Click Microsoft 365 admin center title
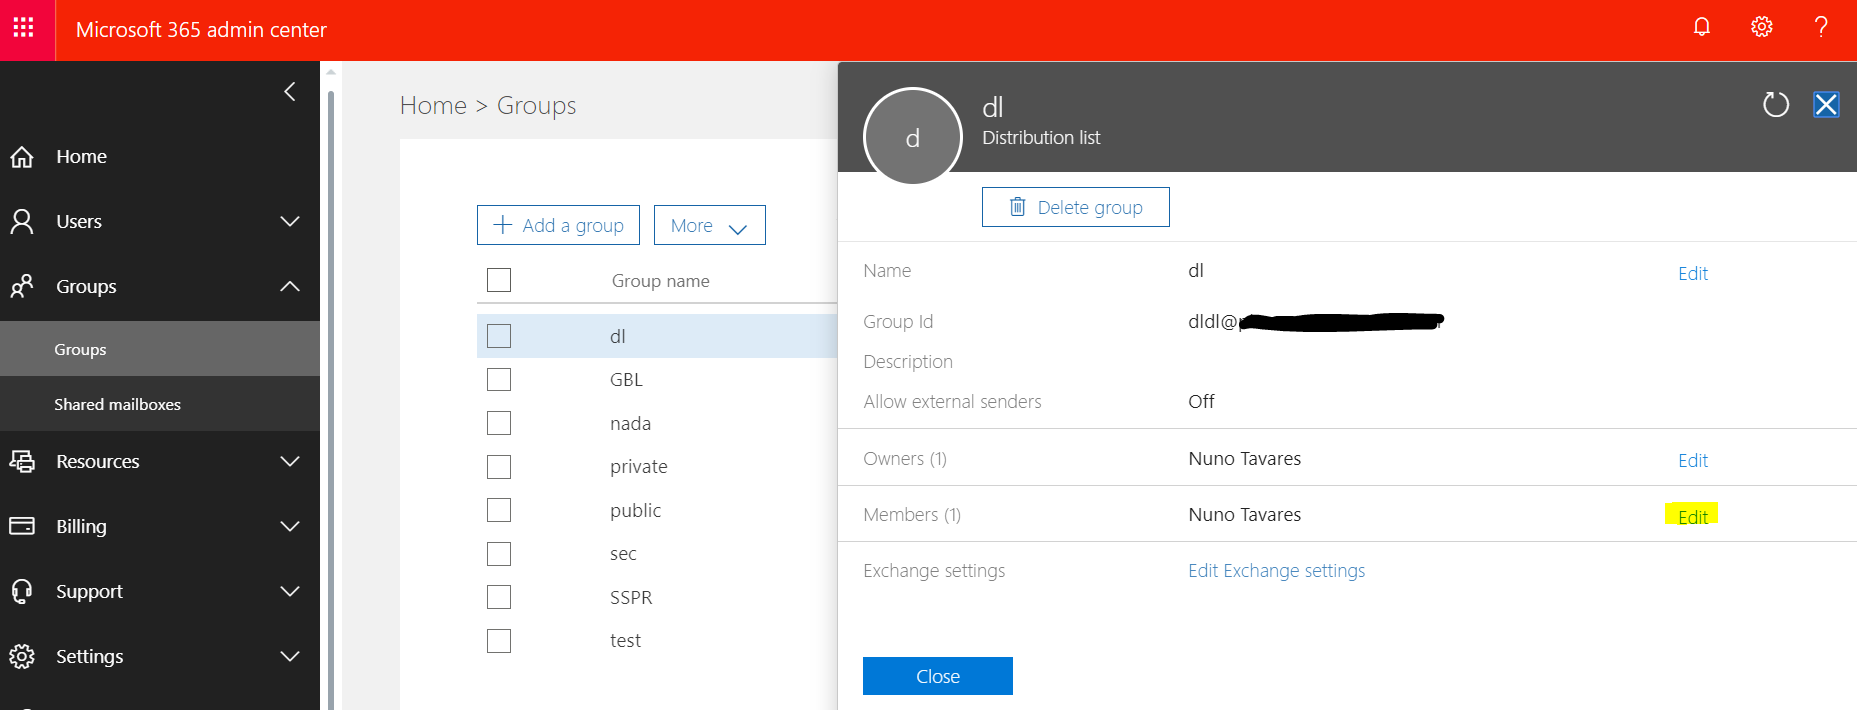 pyautogui.click(x=201, y=29)
